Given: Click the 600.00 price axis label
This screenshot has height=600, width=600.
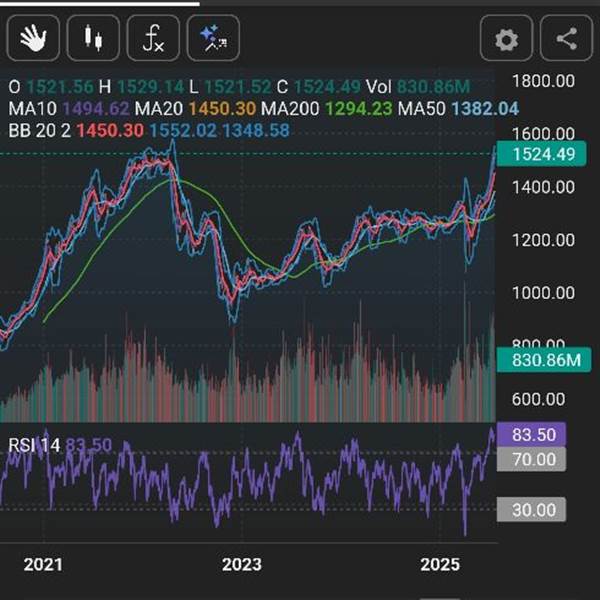Looking at the screenshot, I should [538, 399].
